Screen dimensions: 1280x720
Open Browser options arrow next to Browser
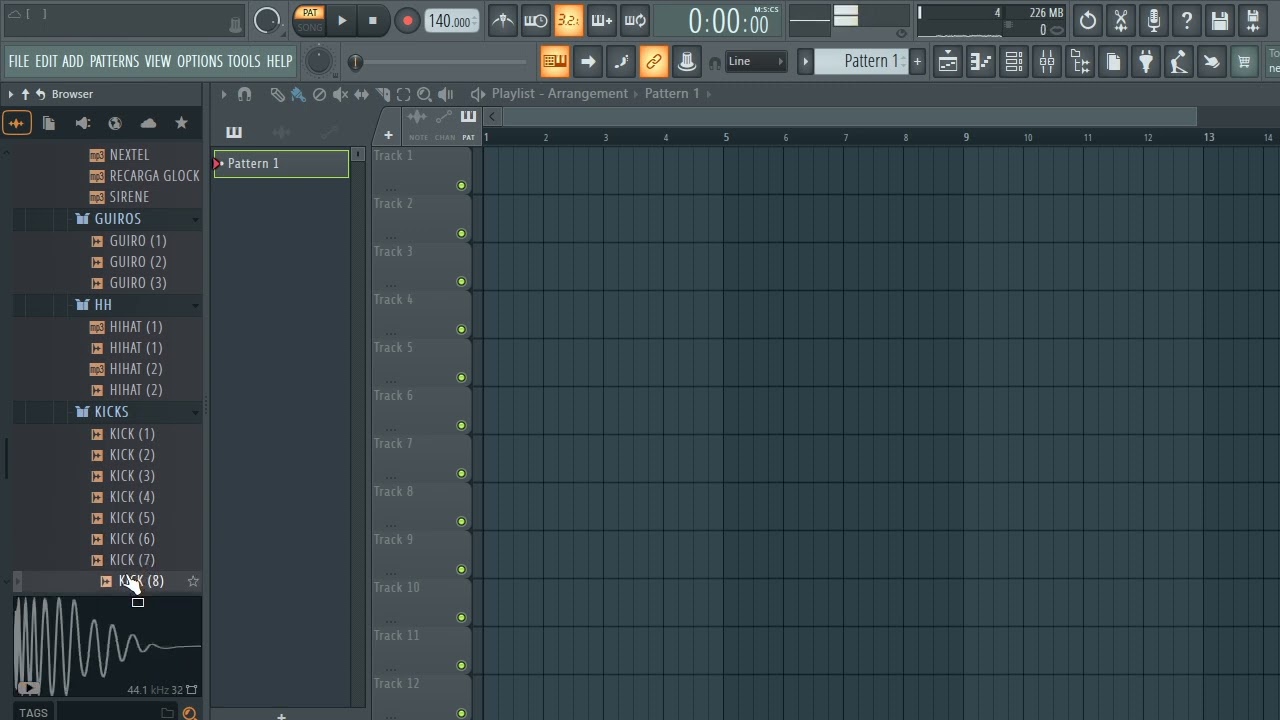(11, 94)
